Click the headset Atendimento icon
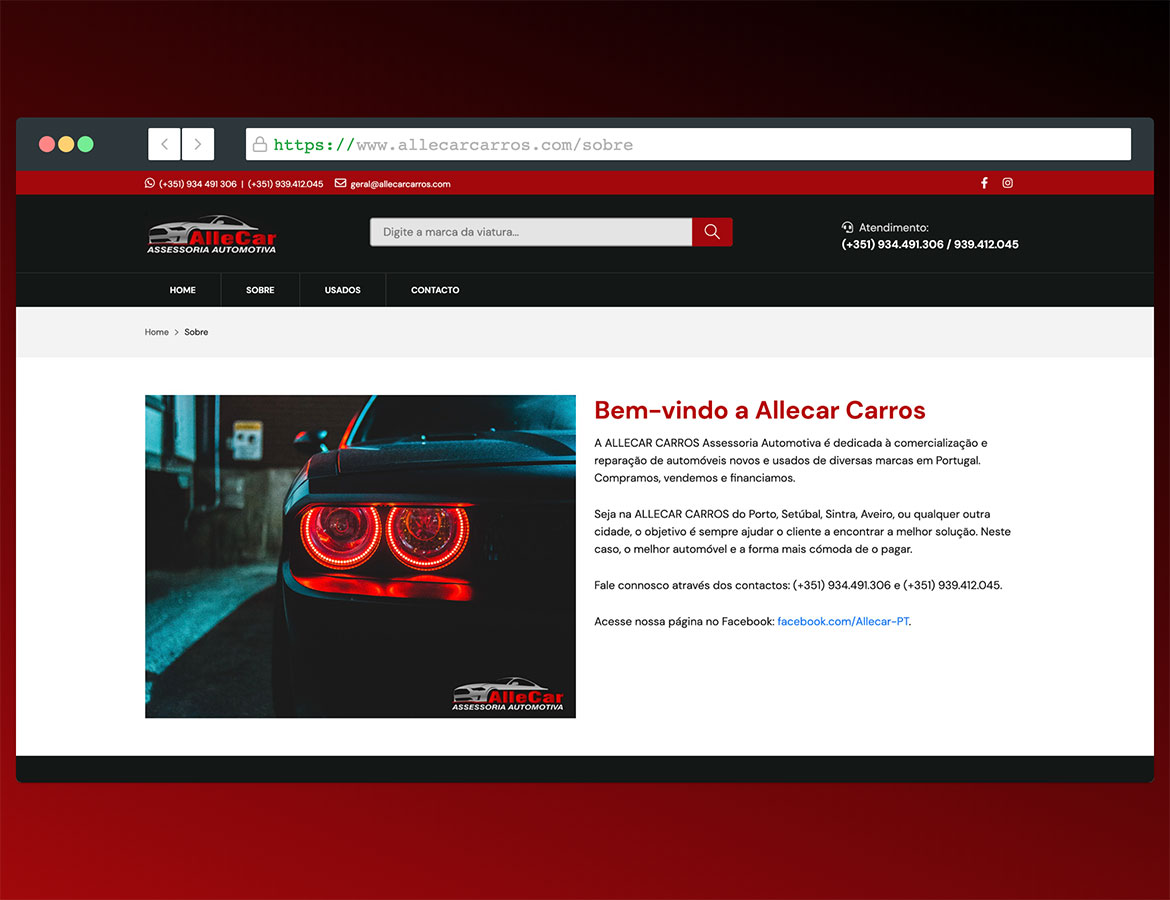1170x900 pixels. coord(848,227)
